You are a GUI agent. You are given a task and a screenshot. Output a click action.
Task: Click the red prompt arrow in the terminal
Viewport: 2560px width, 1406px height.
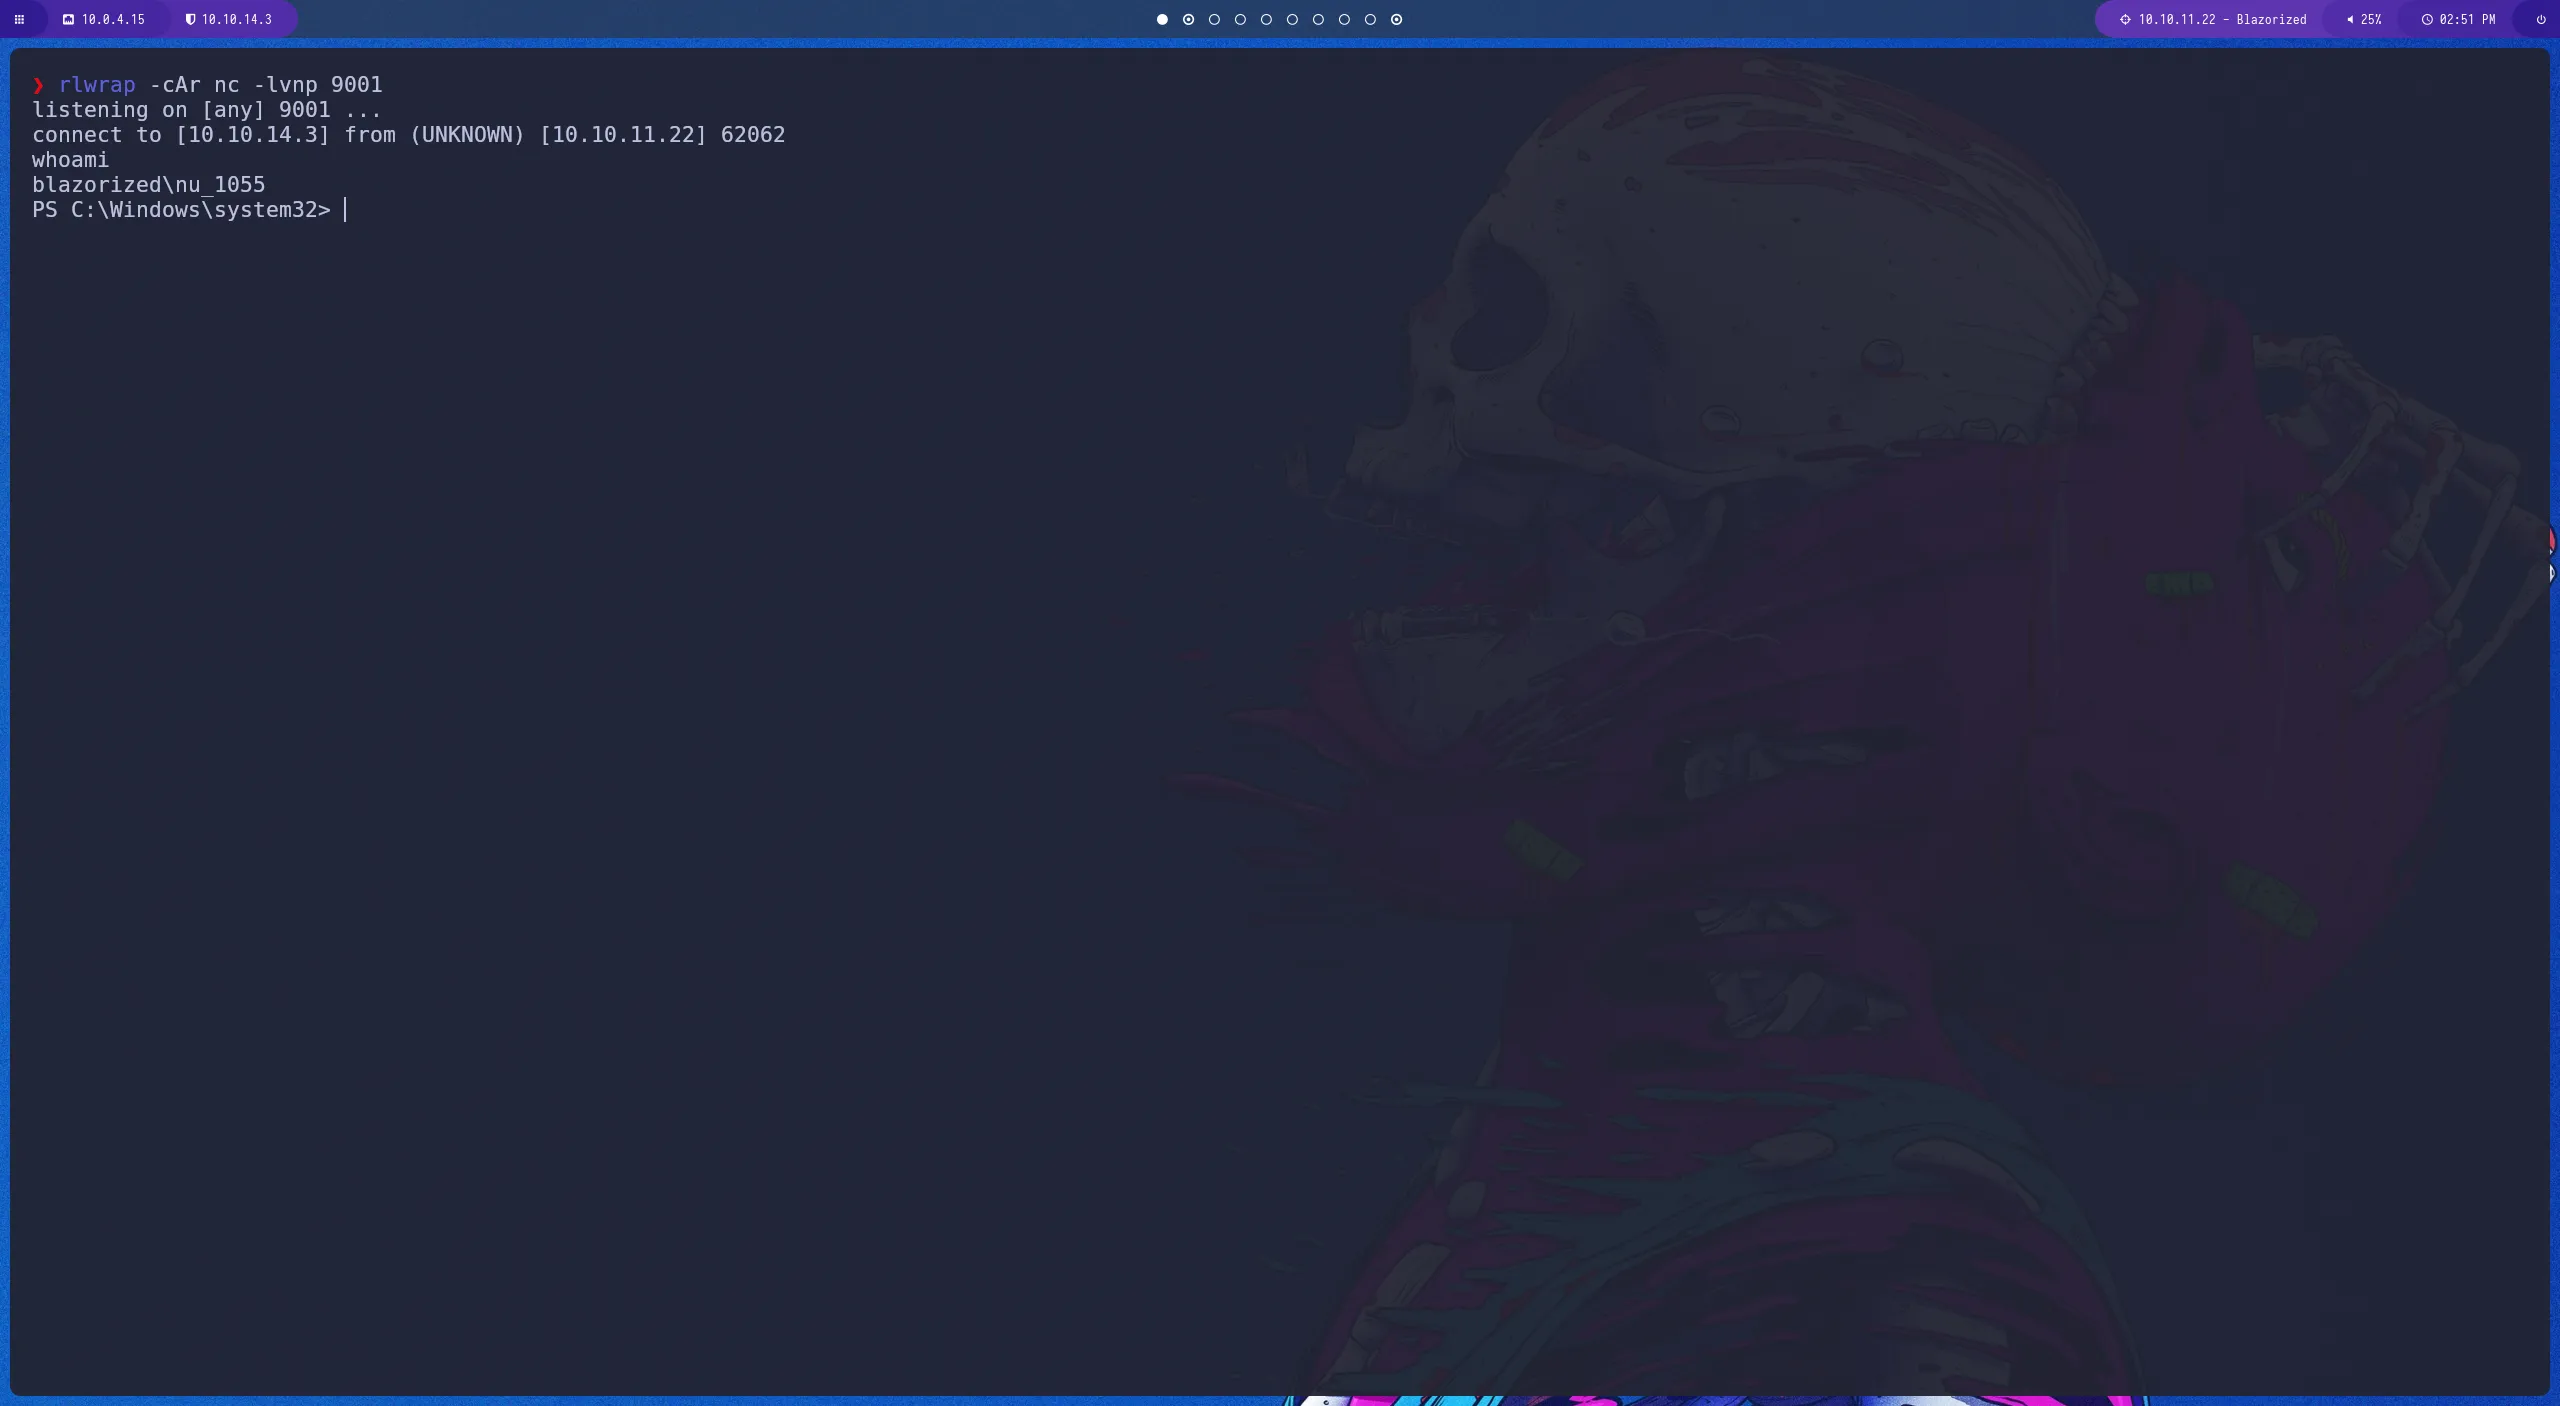[x=38, y=85]
